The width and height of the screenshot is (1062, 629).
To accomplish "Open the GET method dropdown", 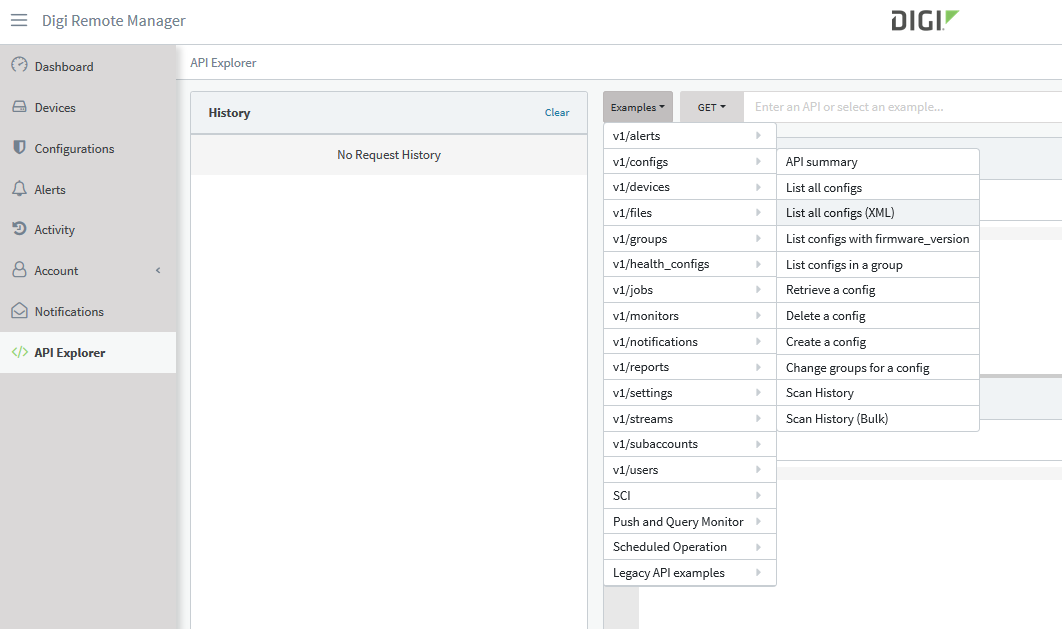I will [x=711, y=107].
